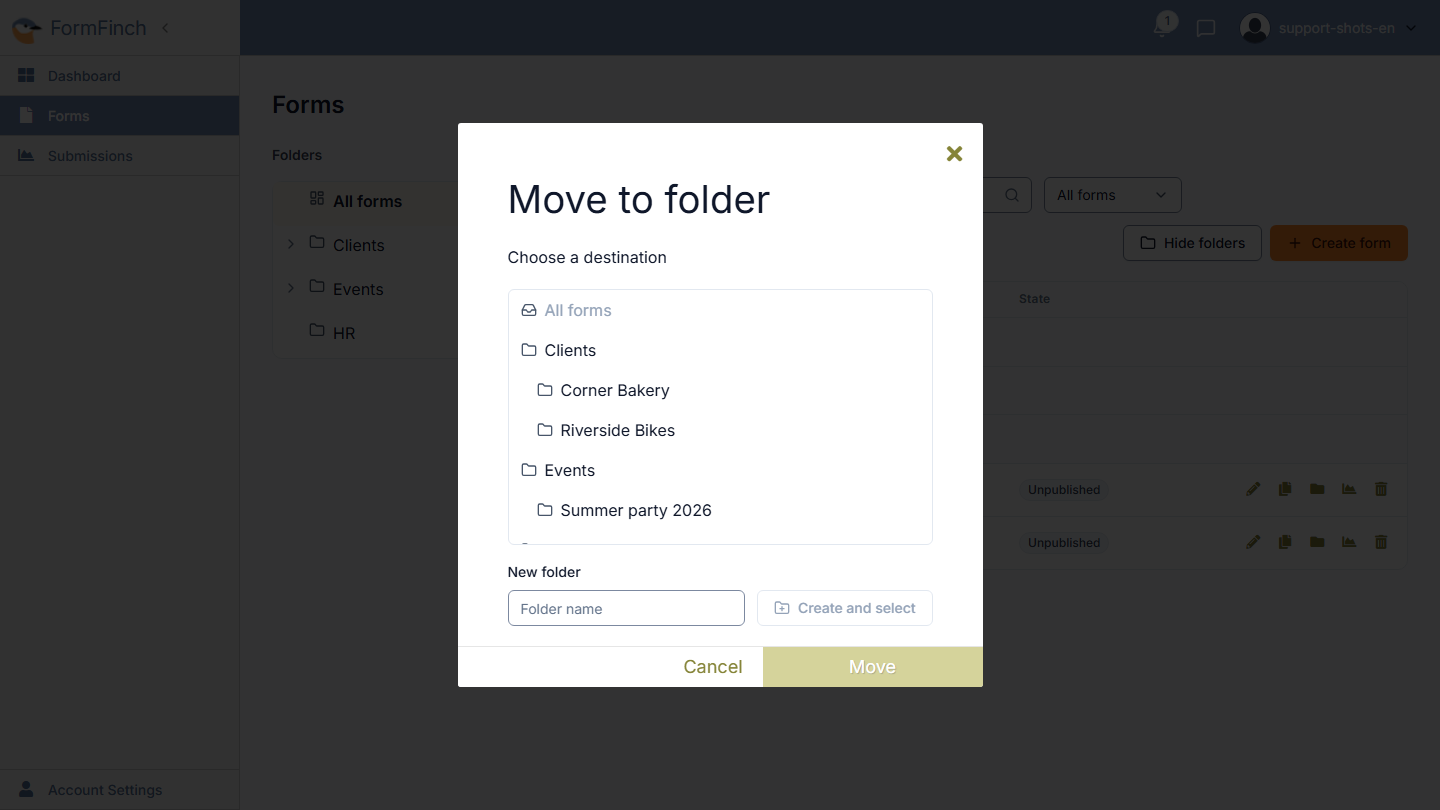
Task: Focus the Folder name input field
Action: click(626, 608)
